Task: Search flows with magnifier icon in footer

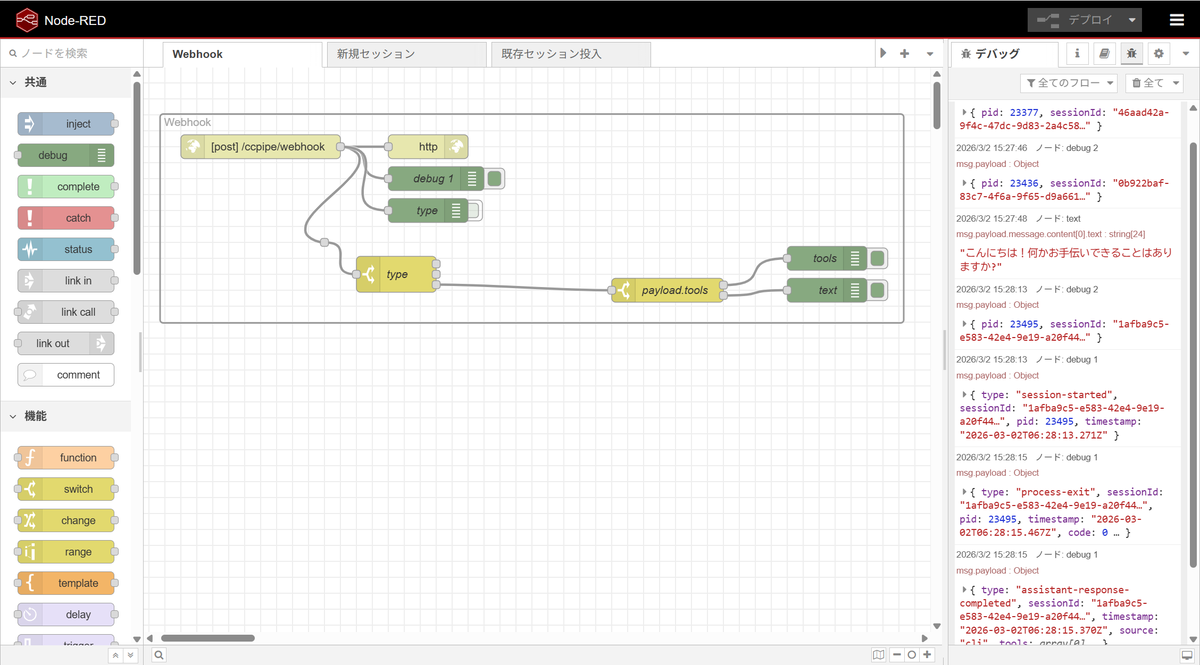Action: pyautogui.click(x=158, y=655)
